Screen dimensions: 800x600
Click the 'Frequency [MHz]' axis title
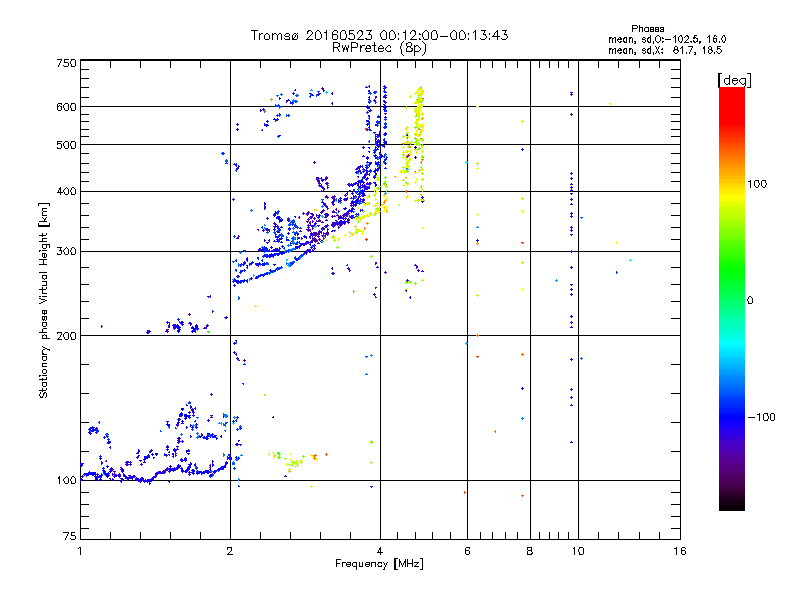379,564
